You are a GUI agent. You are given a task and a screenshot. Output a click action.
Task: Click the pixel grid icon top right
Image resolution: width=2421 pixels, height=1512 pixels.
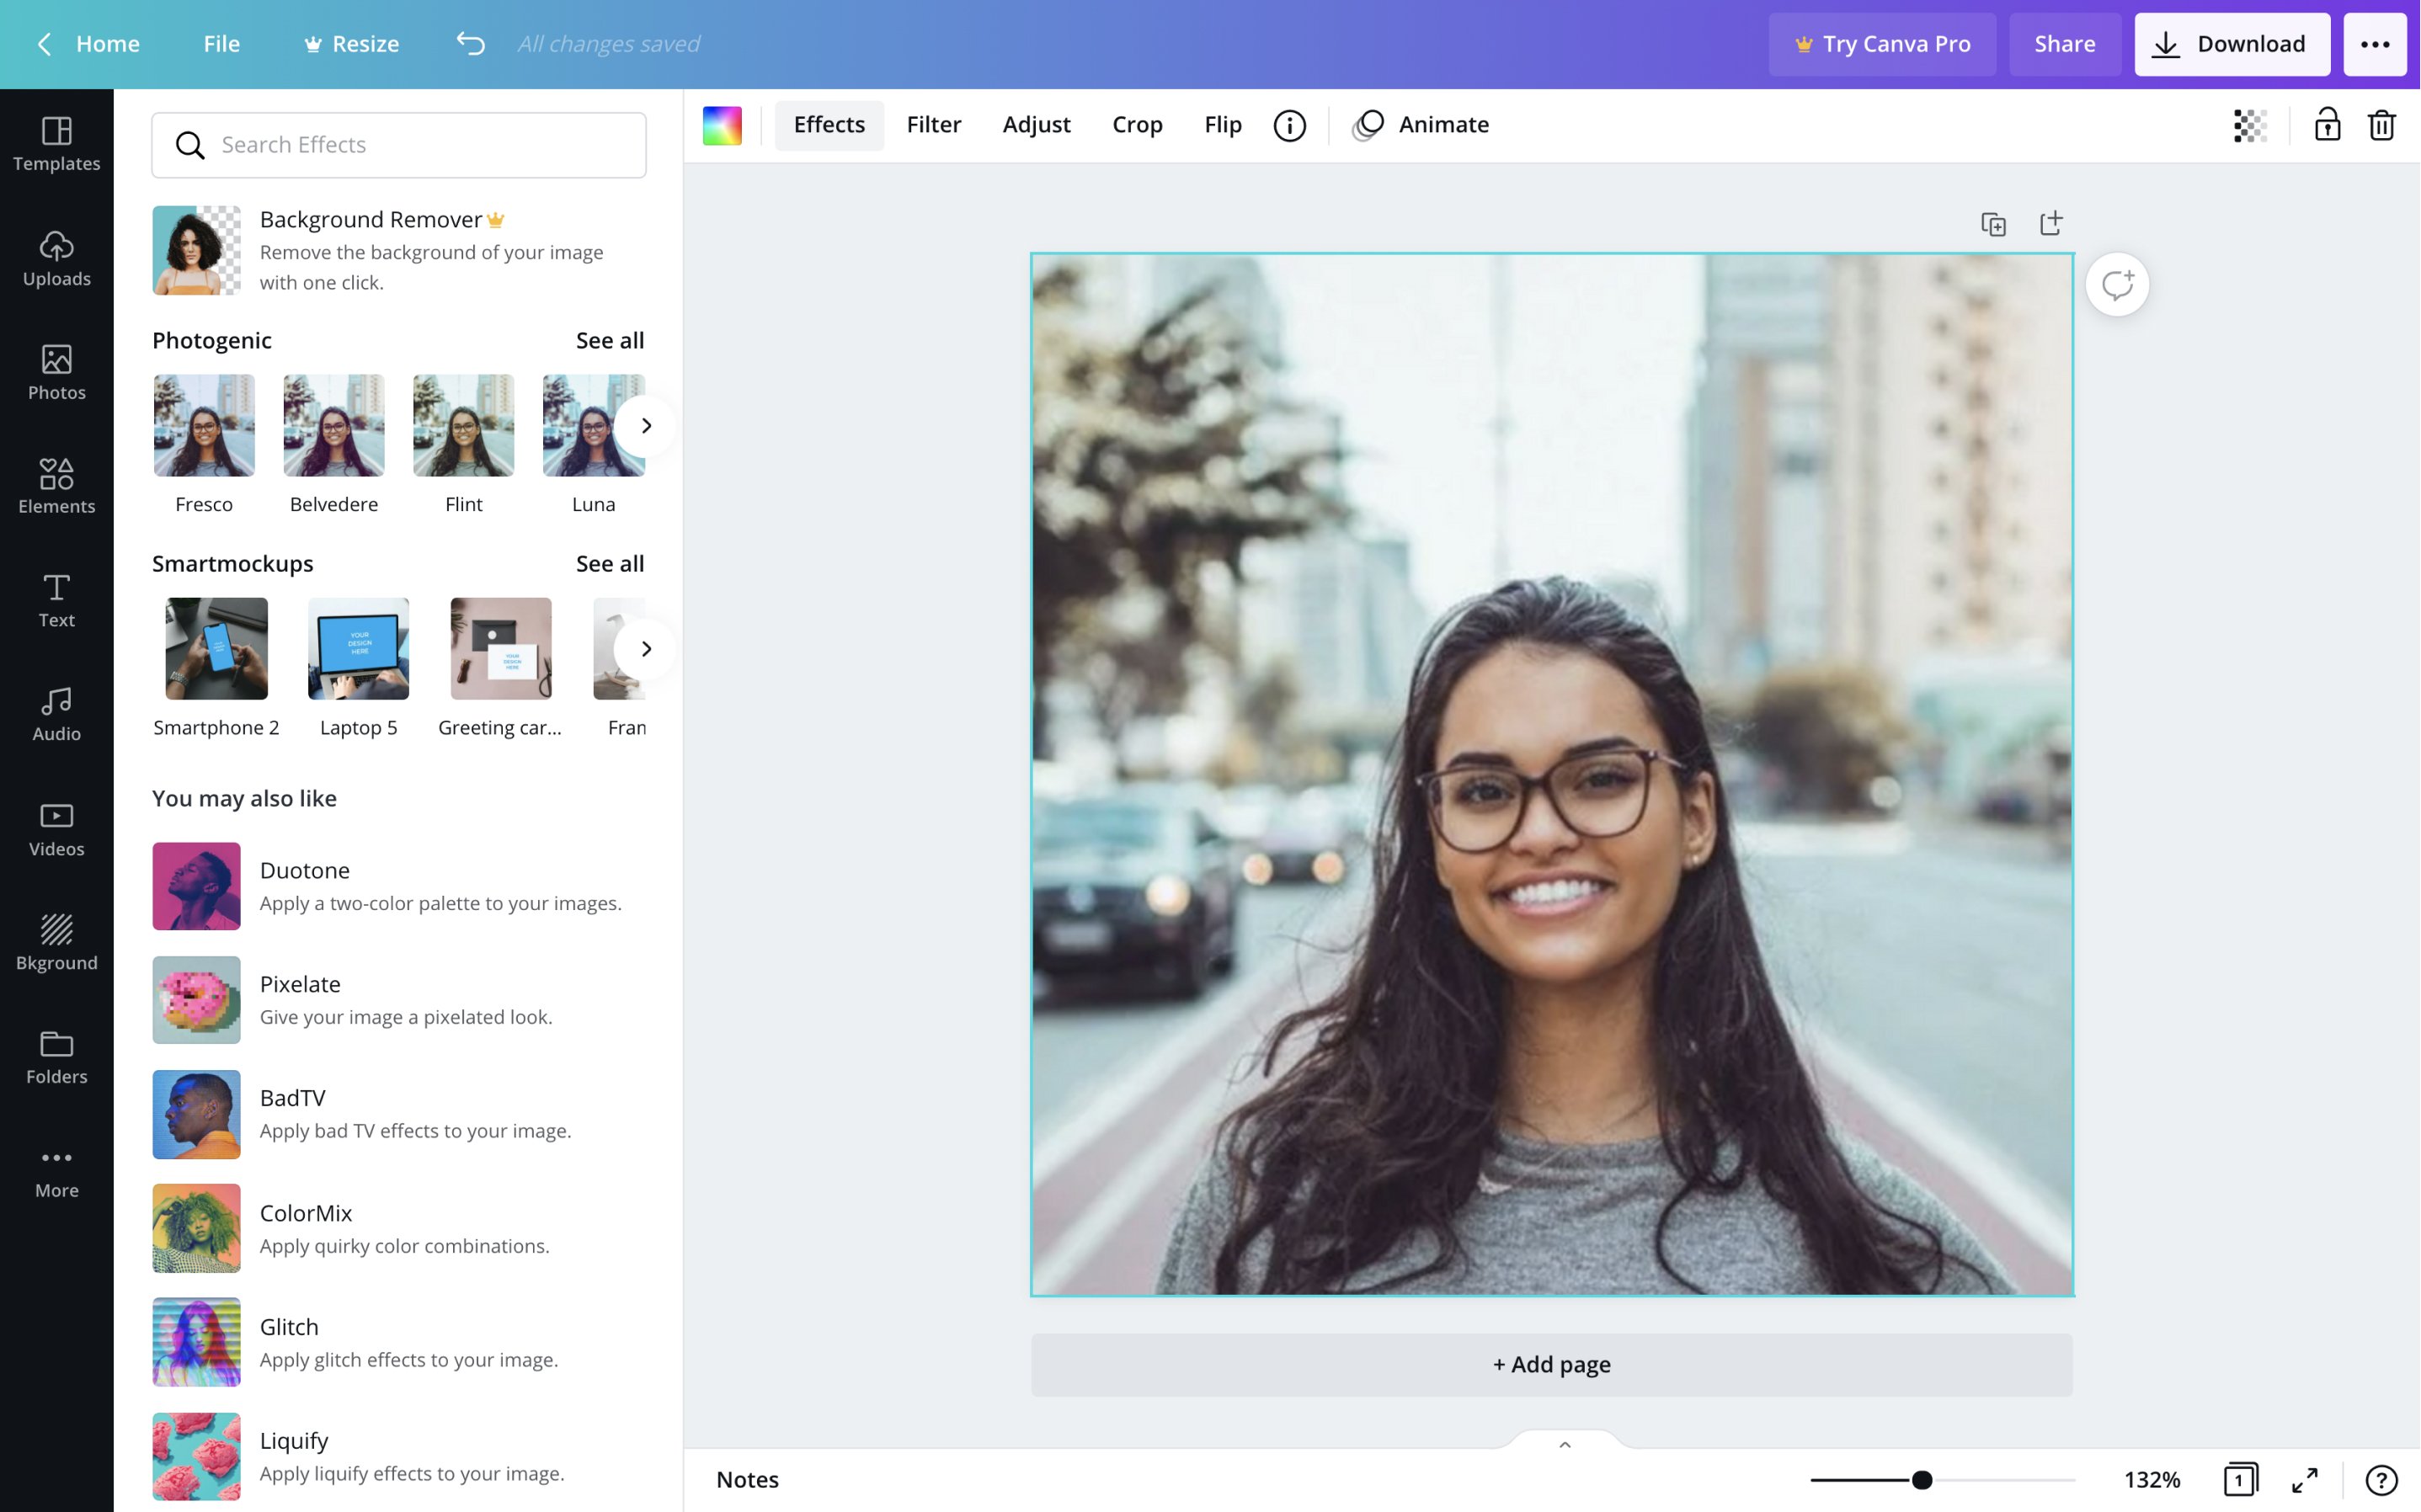pos(2248,125)
